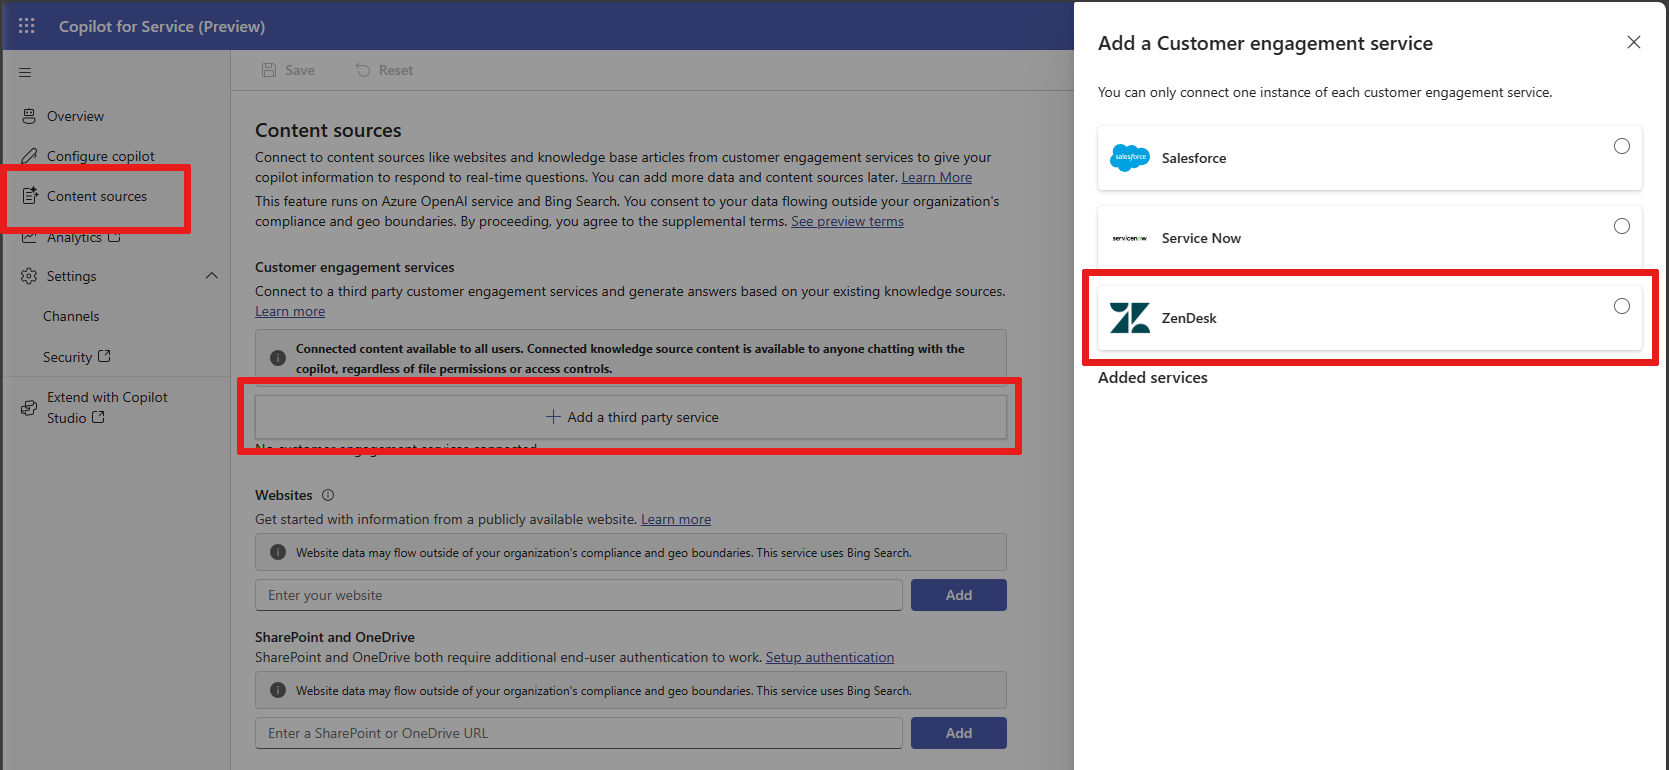
Task: Click the ZenDesk logo
Action: point(1130,318)
